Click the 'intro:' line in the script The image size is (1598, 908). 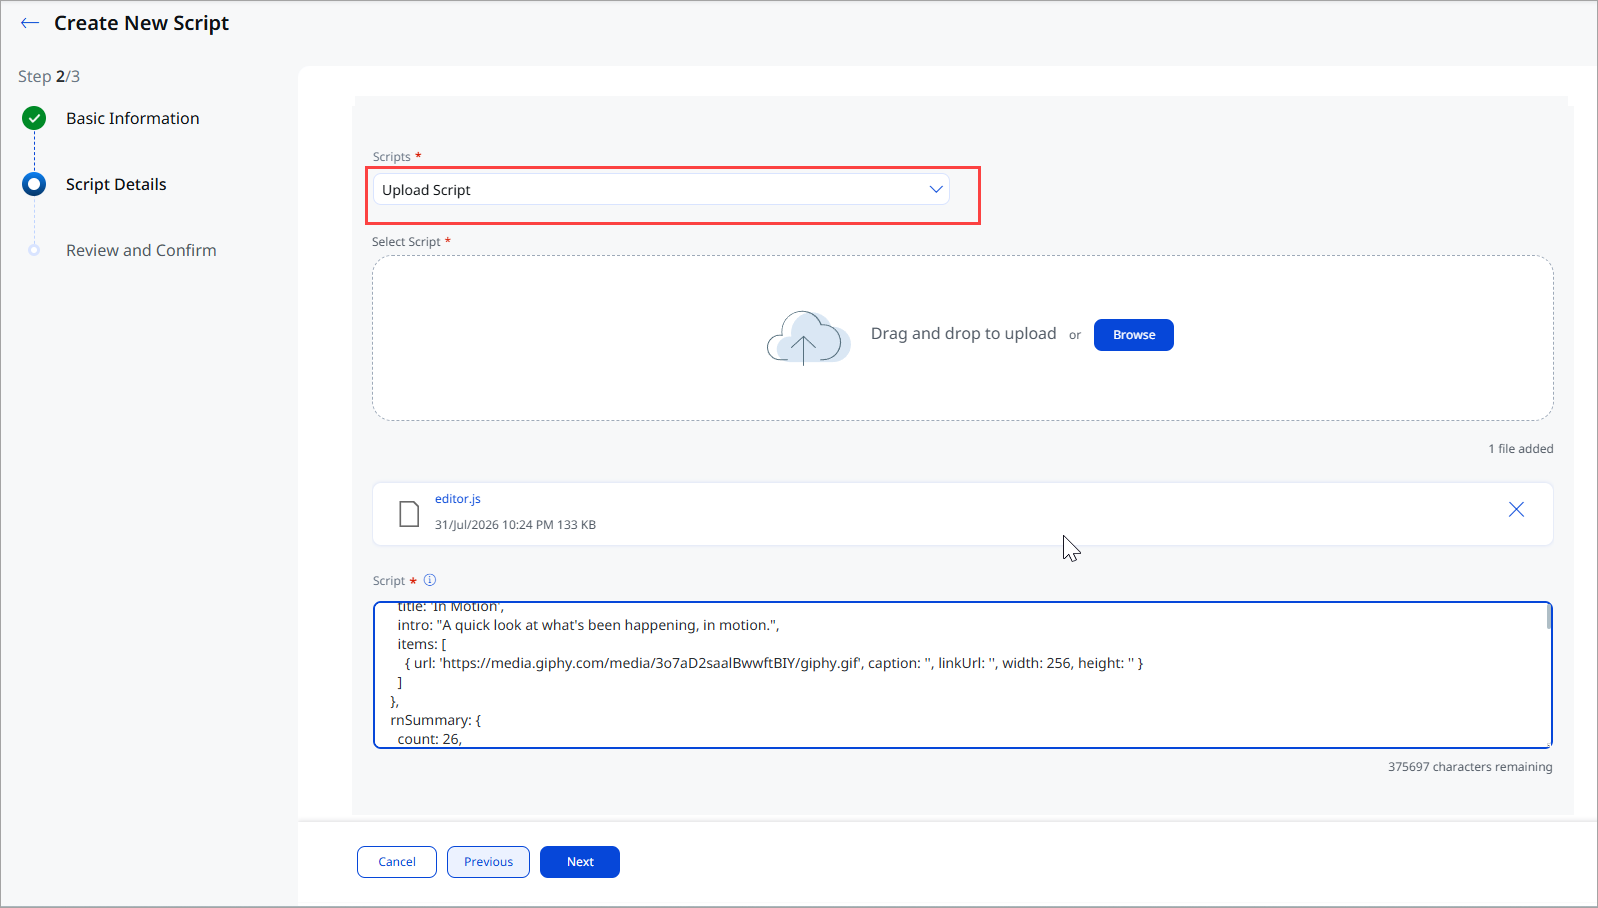(x=588, y=625)
